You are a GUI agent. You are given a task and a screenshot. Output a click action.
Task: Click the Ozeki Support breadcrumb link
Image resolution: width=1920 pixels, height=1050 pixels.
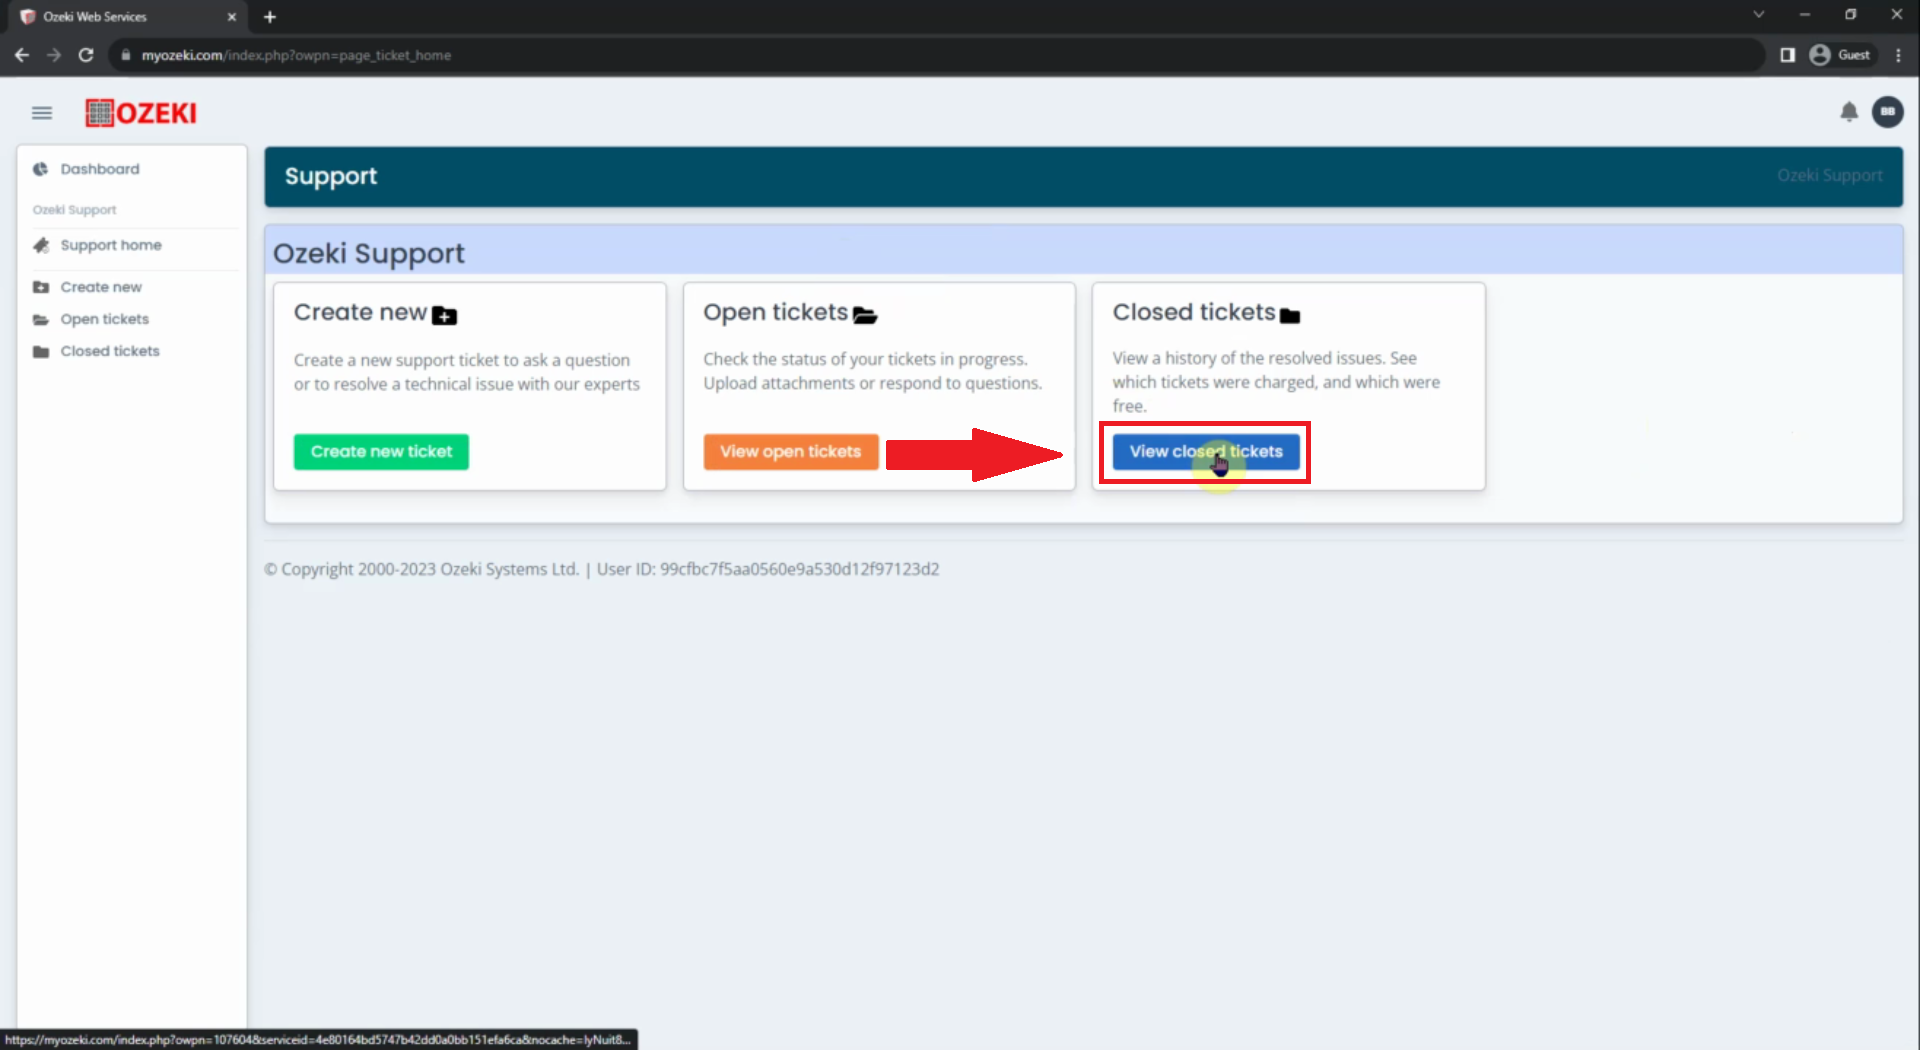tap(1830, 176)
